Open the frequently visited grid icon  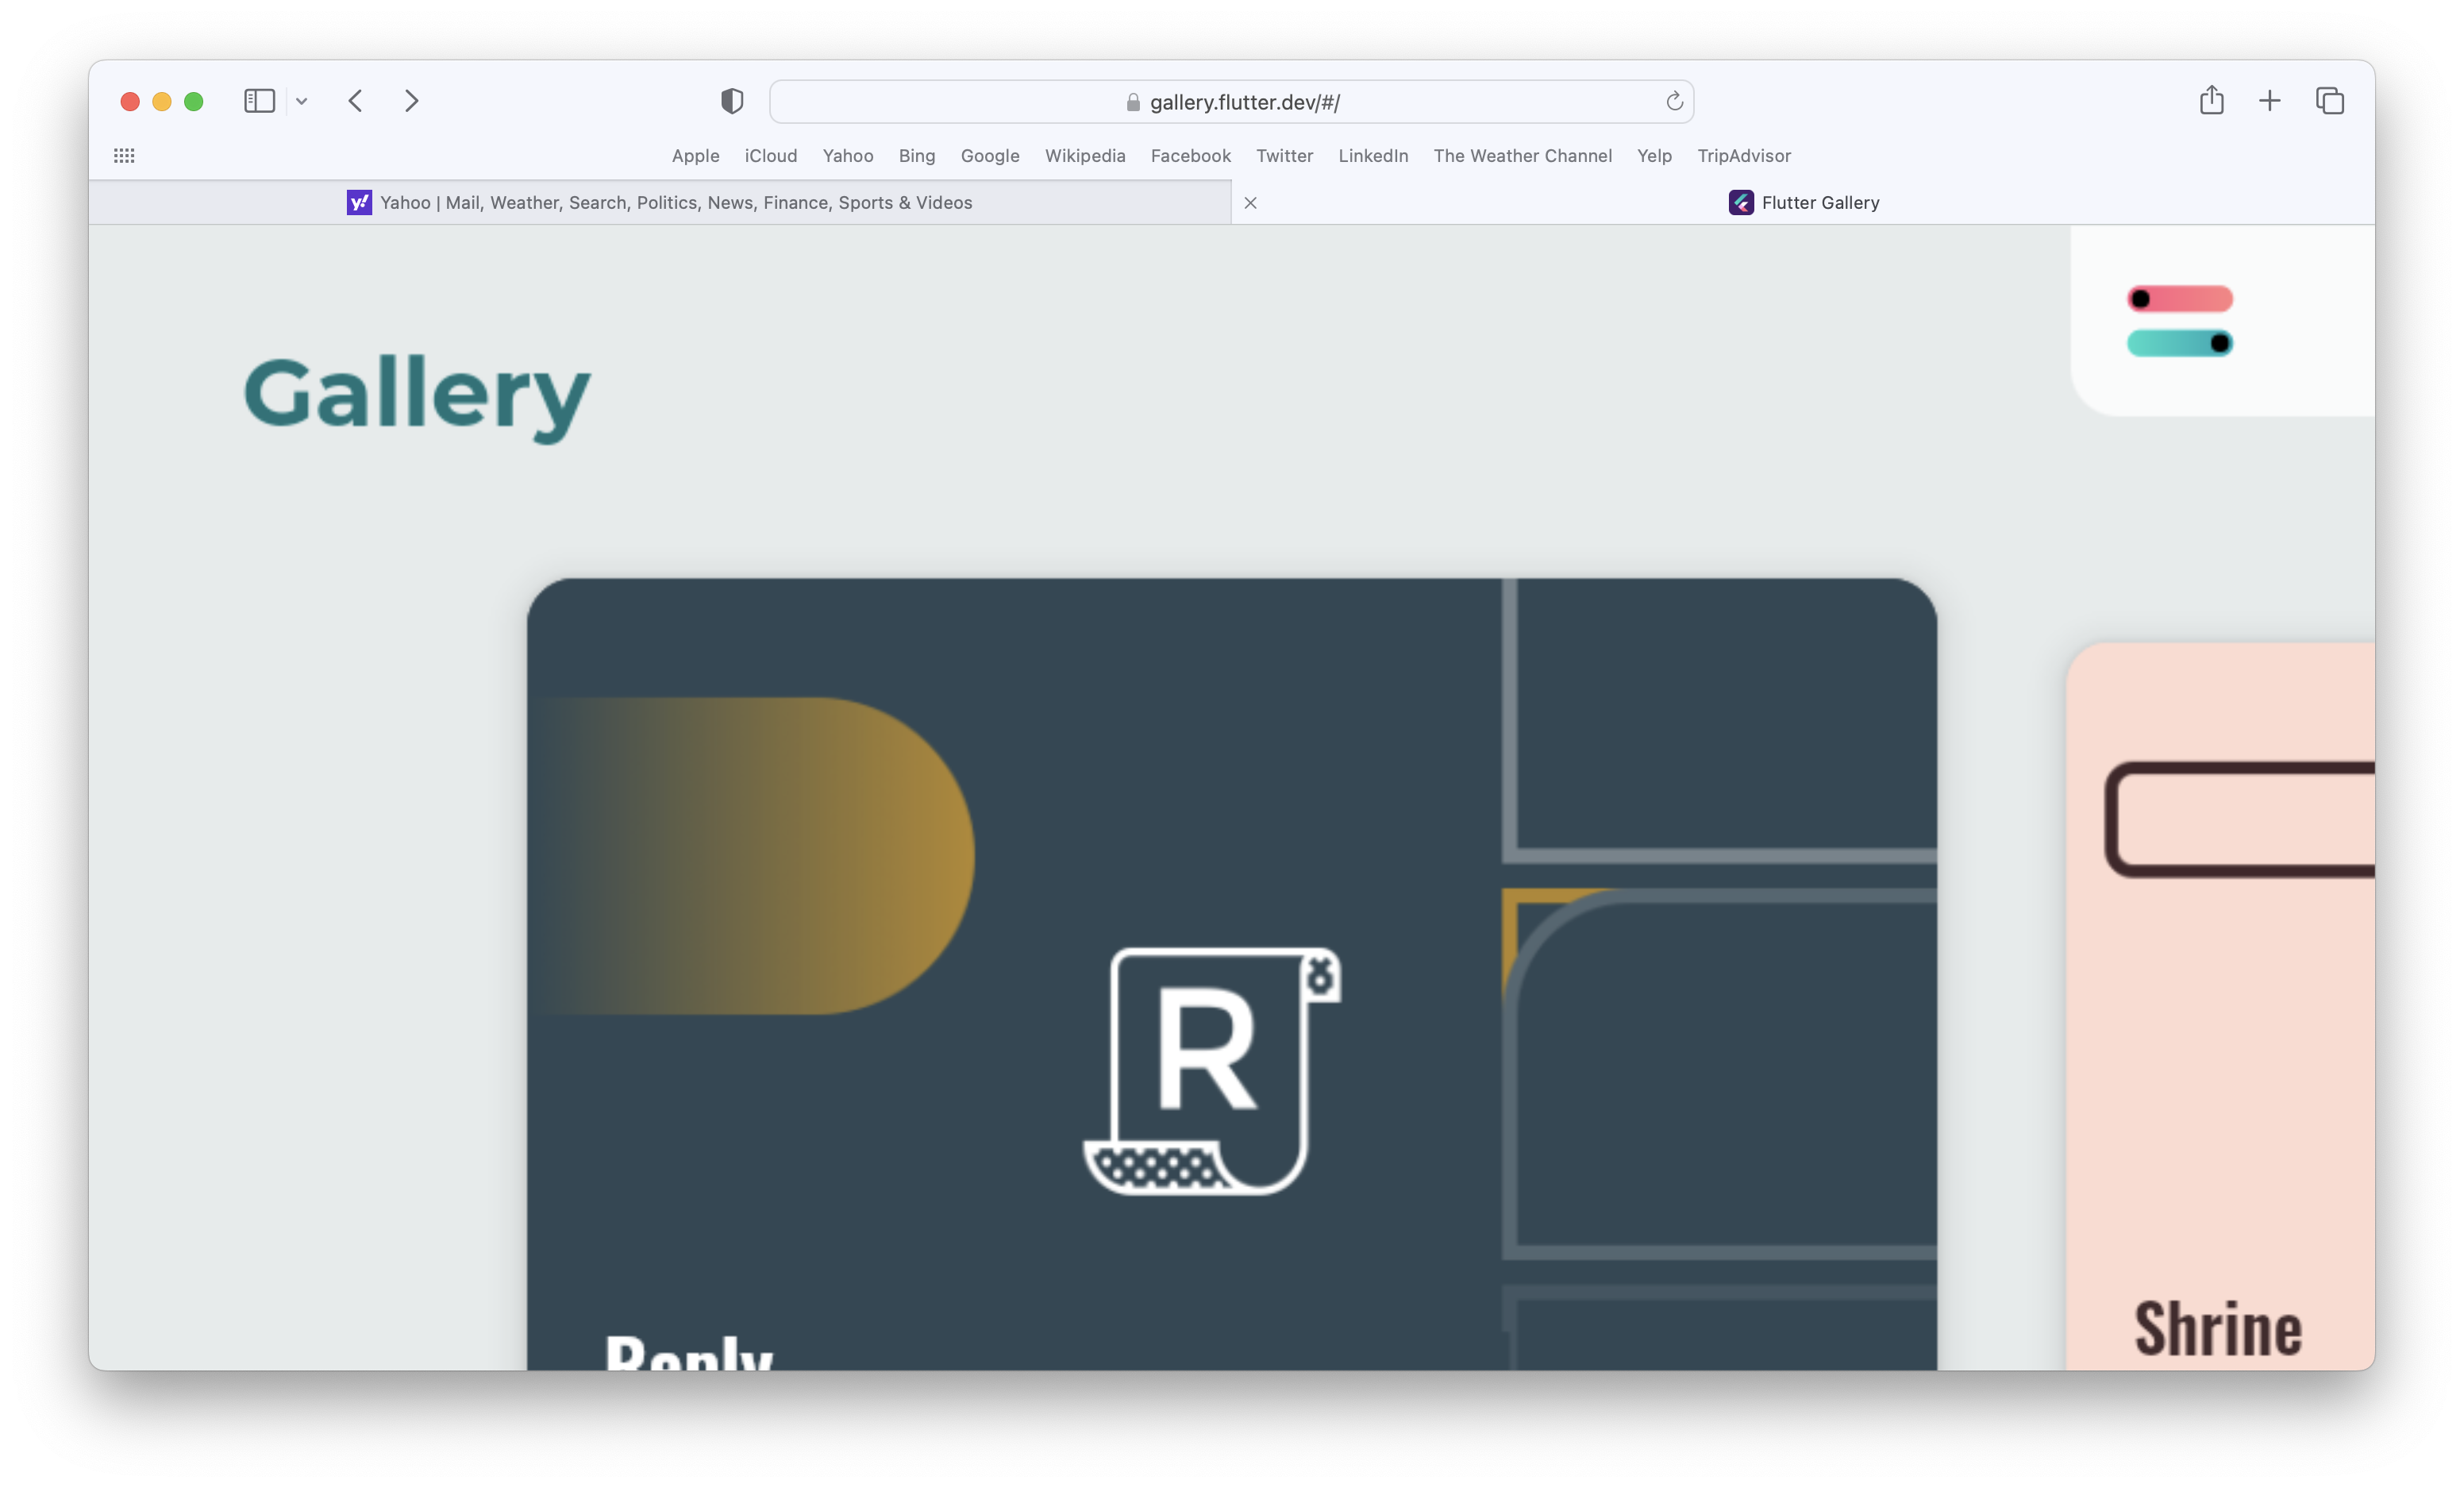(124, 155)
